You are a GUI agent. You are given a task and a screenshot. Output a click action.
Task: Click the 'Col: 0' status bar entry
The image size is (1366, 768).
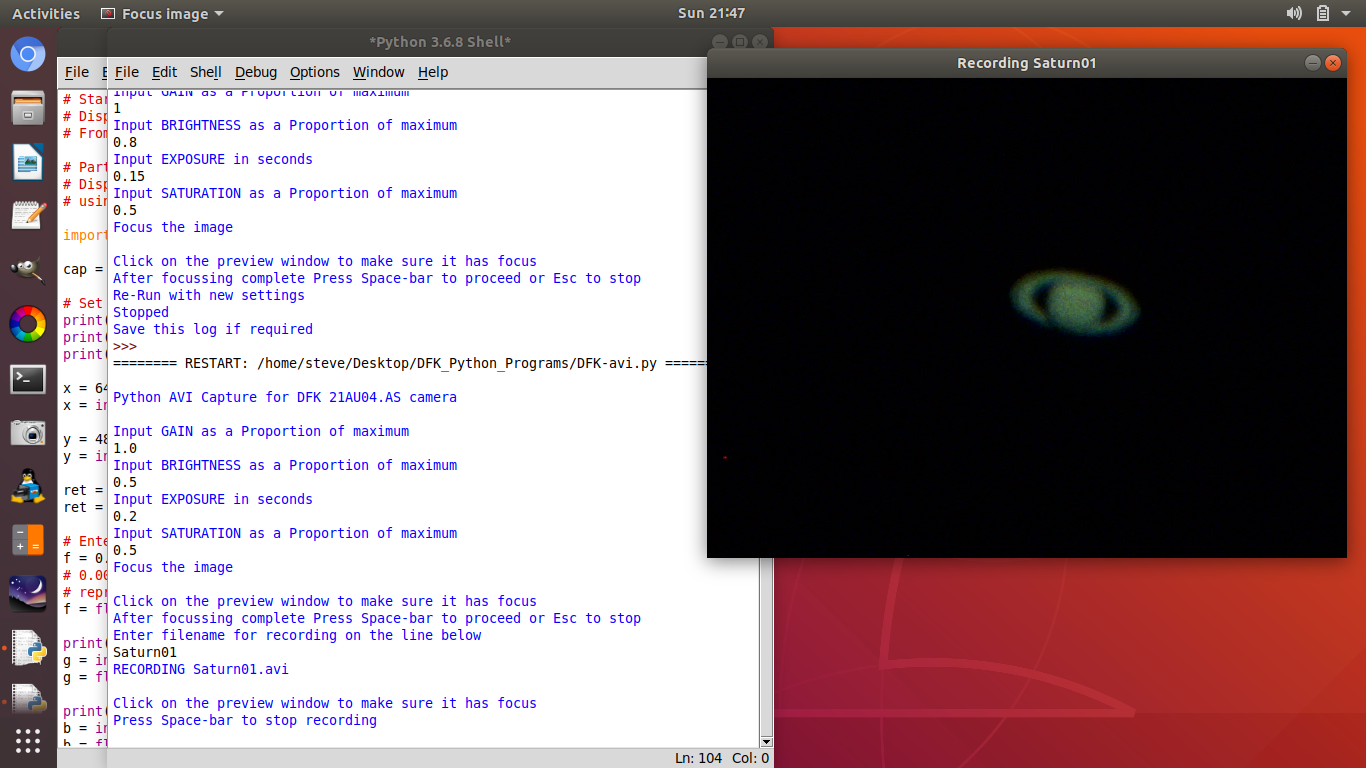pyautogui.click(x=751, y=758)
